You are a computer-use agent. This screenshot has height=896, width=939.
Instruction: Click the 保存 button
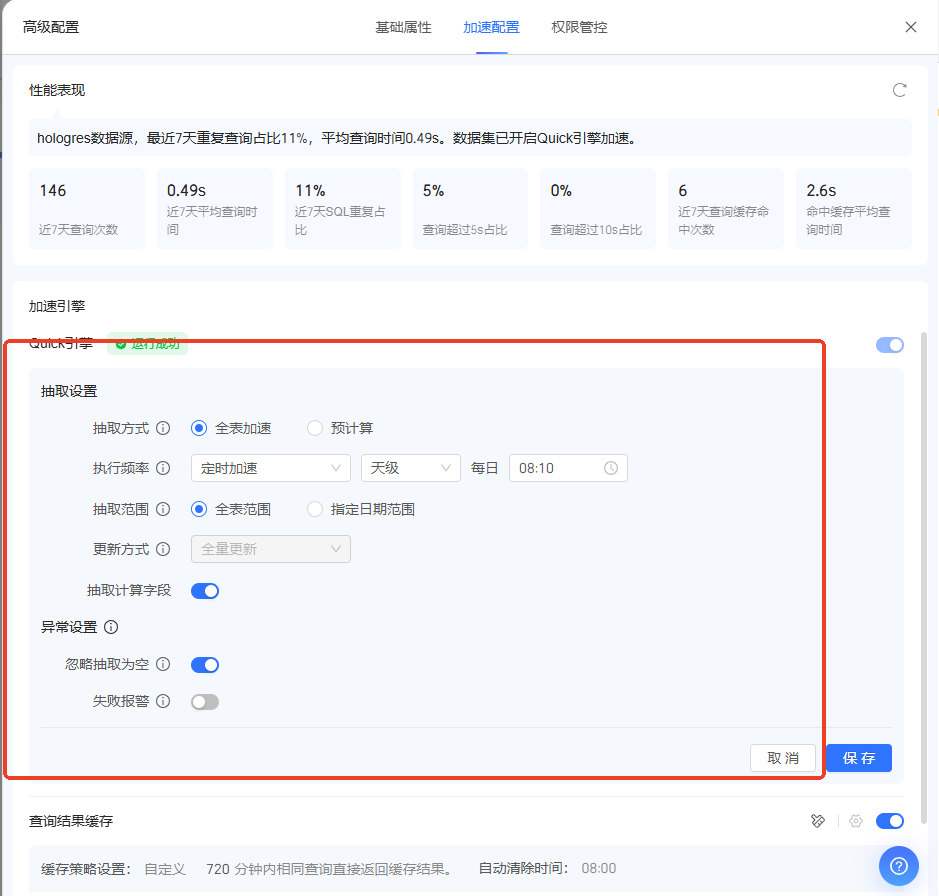click(x=858, y=758)
